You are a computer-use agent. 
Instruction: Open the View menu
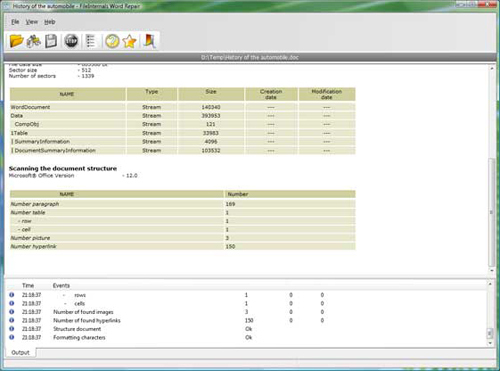click(x=32, y=22)
